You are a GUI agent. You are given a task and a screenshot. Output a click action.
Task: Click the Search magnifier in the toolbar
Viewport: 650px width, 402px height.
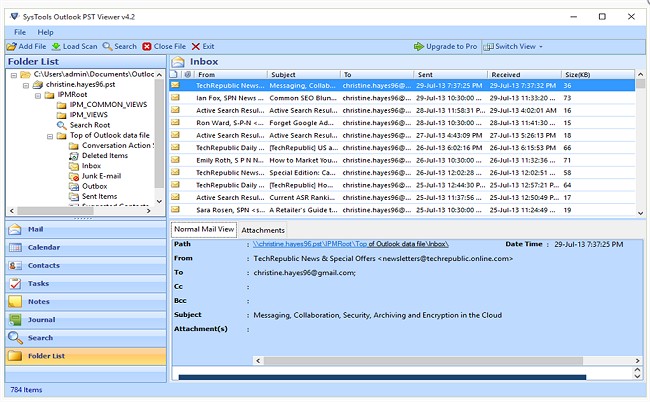click(107, 47)
